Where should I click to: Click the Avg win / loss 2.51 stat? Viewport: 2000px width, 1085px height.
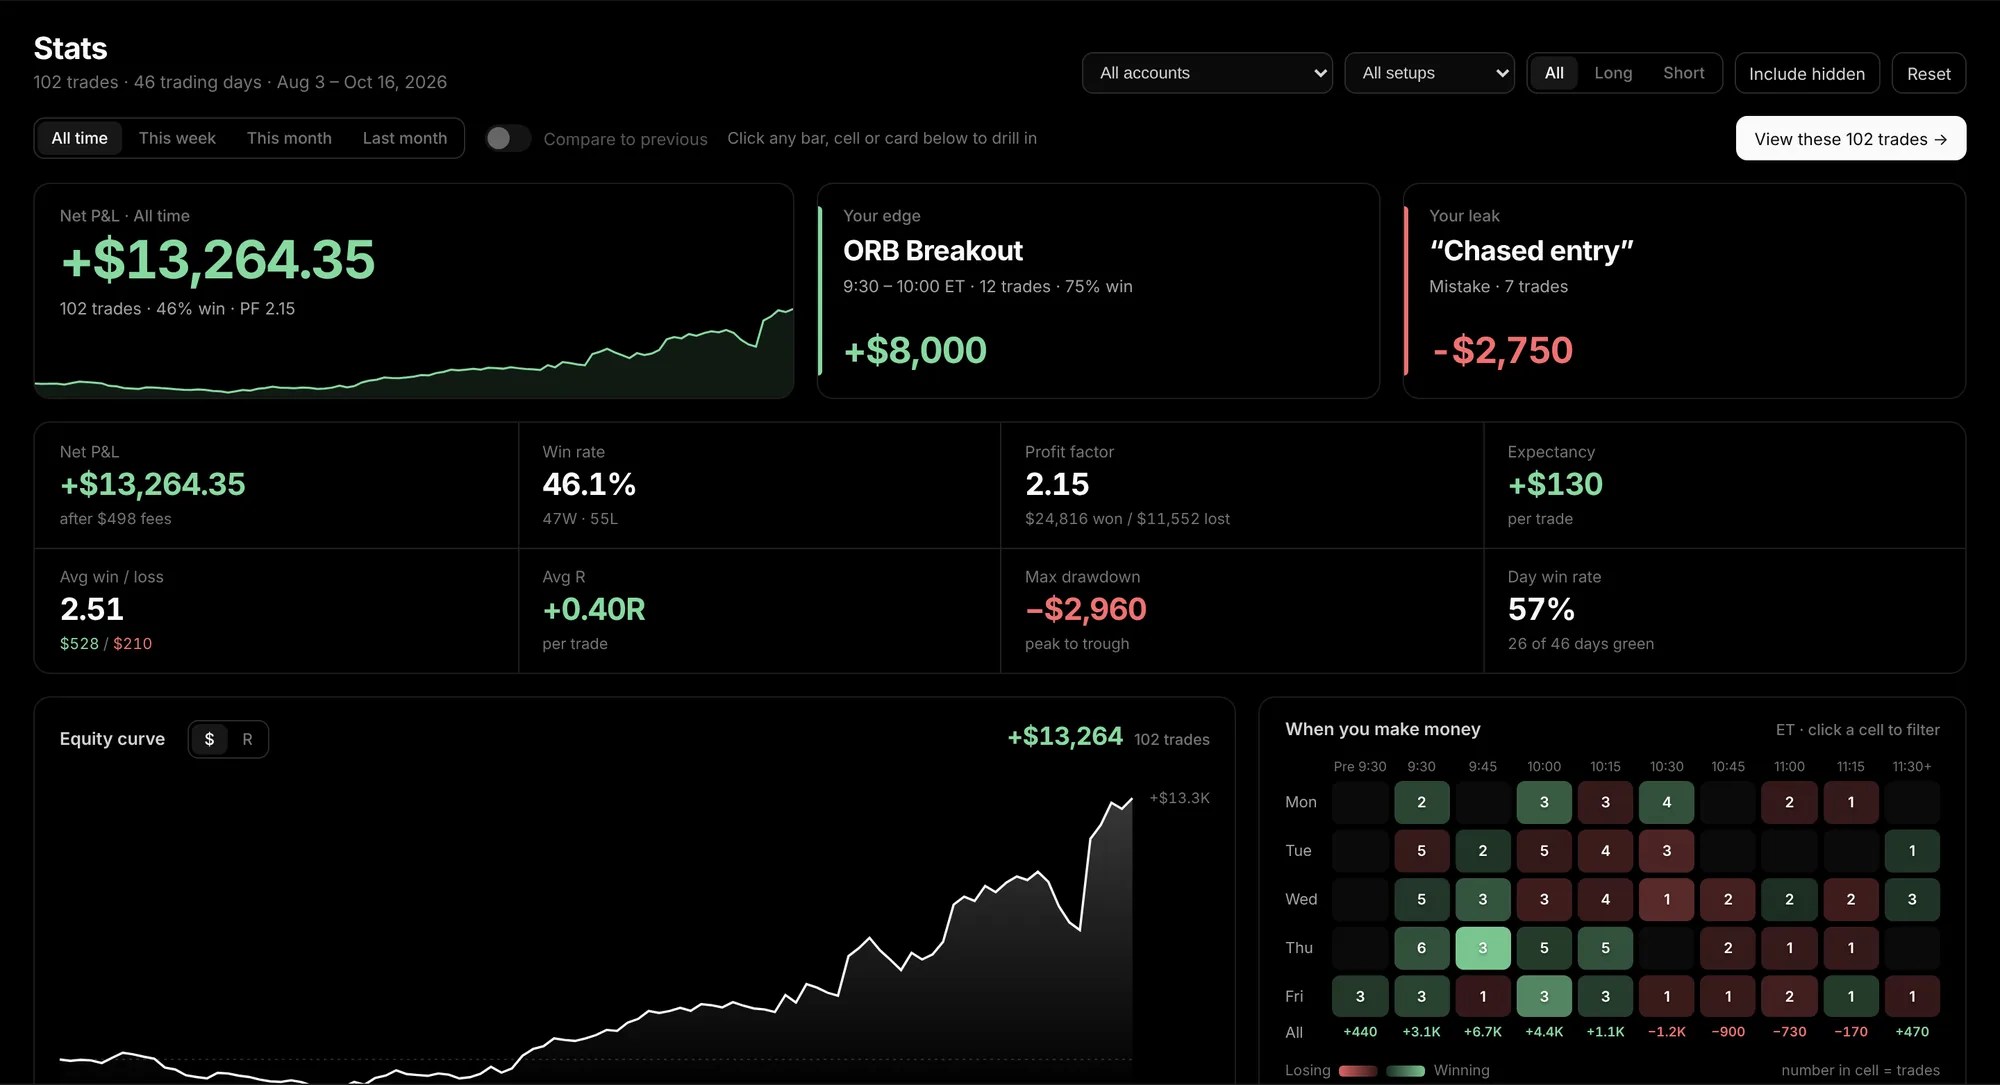tap(276, 610)
